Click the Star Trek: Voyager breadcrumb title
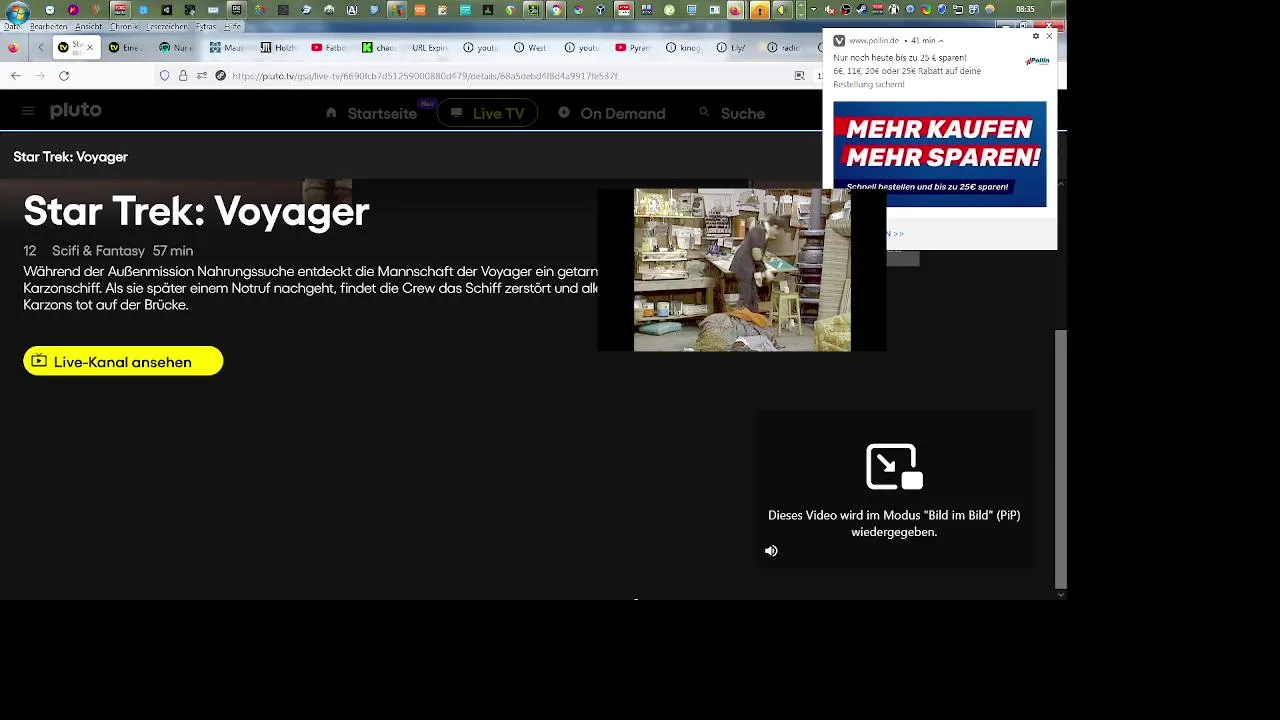 [x=70, y=157]
